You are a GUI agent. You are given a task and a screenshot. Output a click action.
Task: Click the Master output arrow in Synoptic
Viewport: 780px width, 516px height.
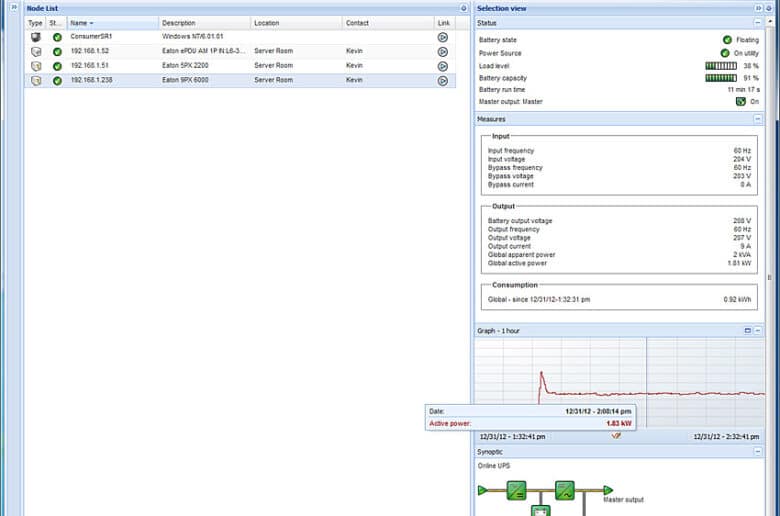[608, 491]
